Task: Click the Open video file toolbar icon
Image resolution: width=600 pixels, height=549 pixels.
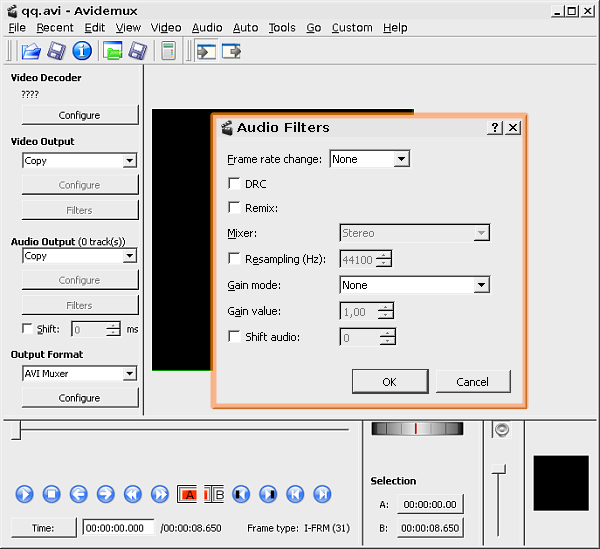Action: tap(31, 51)
